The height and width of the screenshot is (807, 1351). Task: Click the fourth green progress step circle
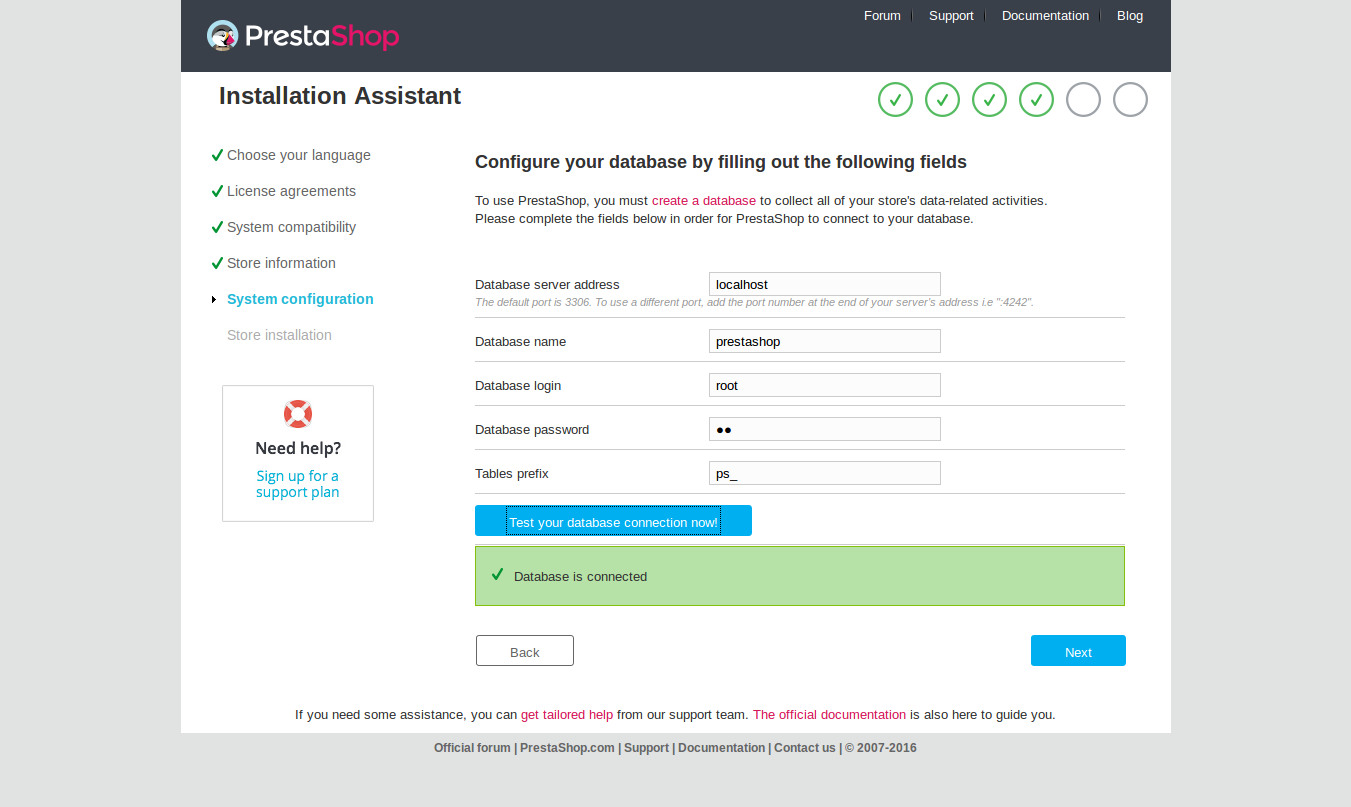click(1036, 100)
